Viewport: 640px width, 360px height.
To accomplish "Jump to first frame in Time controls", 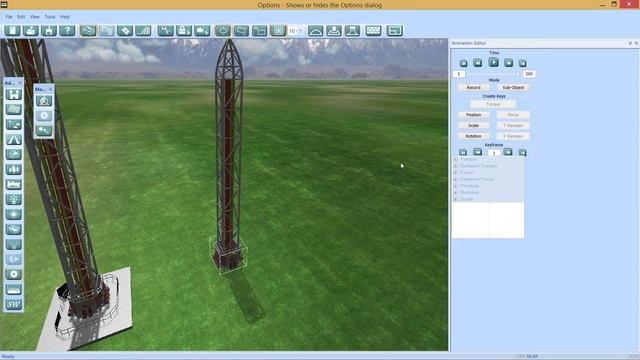I will [463, 63].
